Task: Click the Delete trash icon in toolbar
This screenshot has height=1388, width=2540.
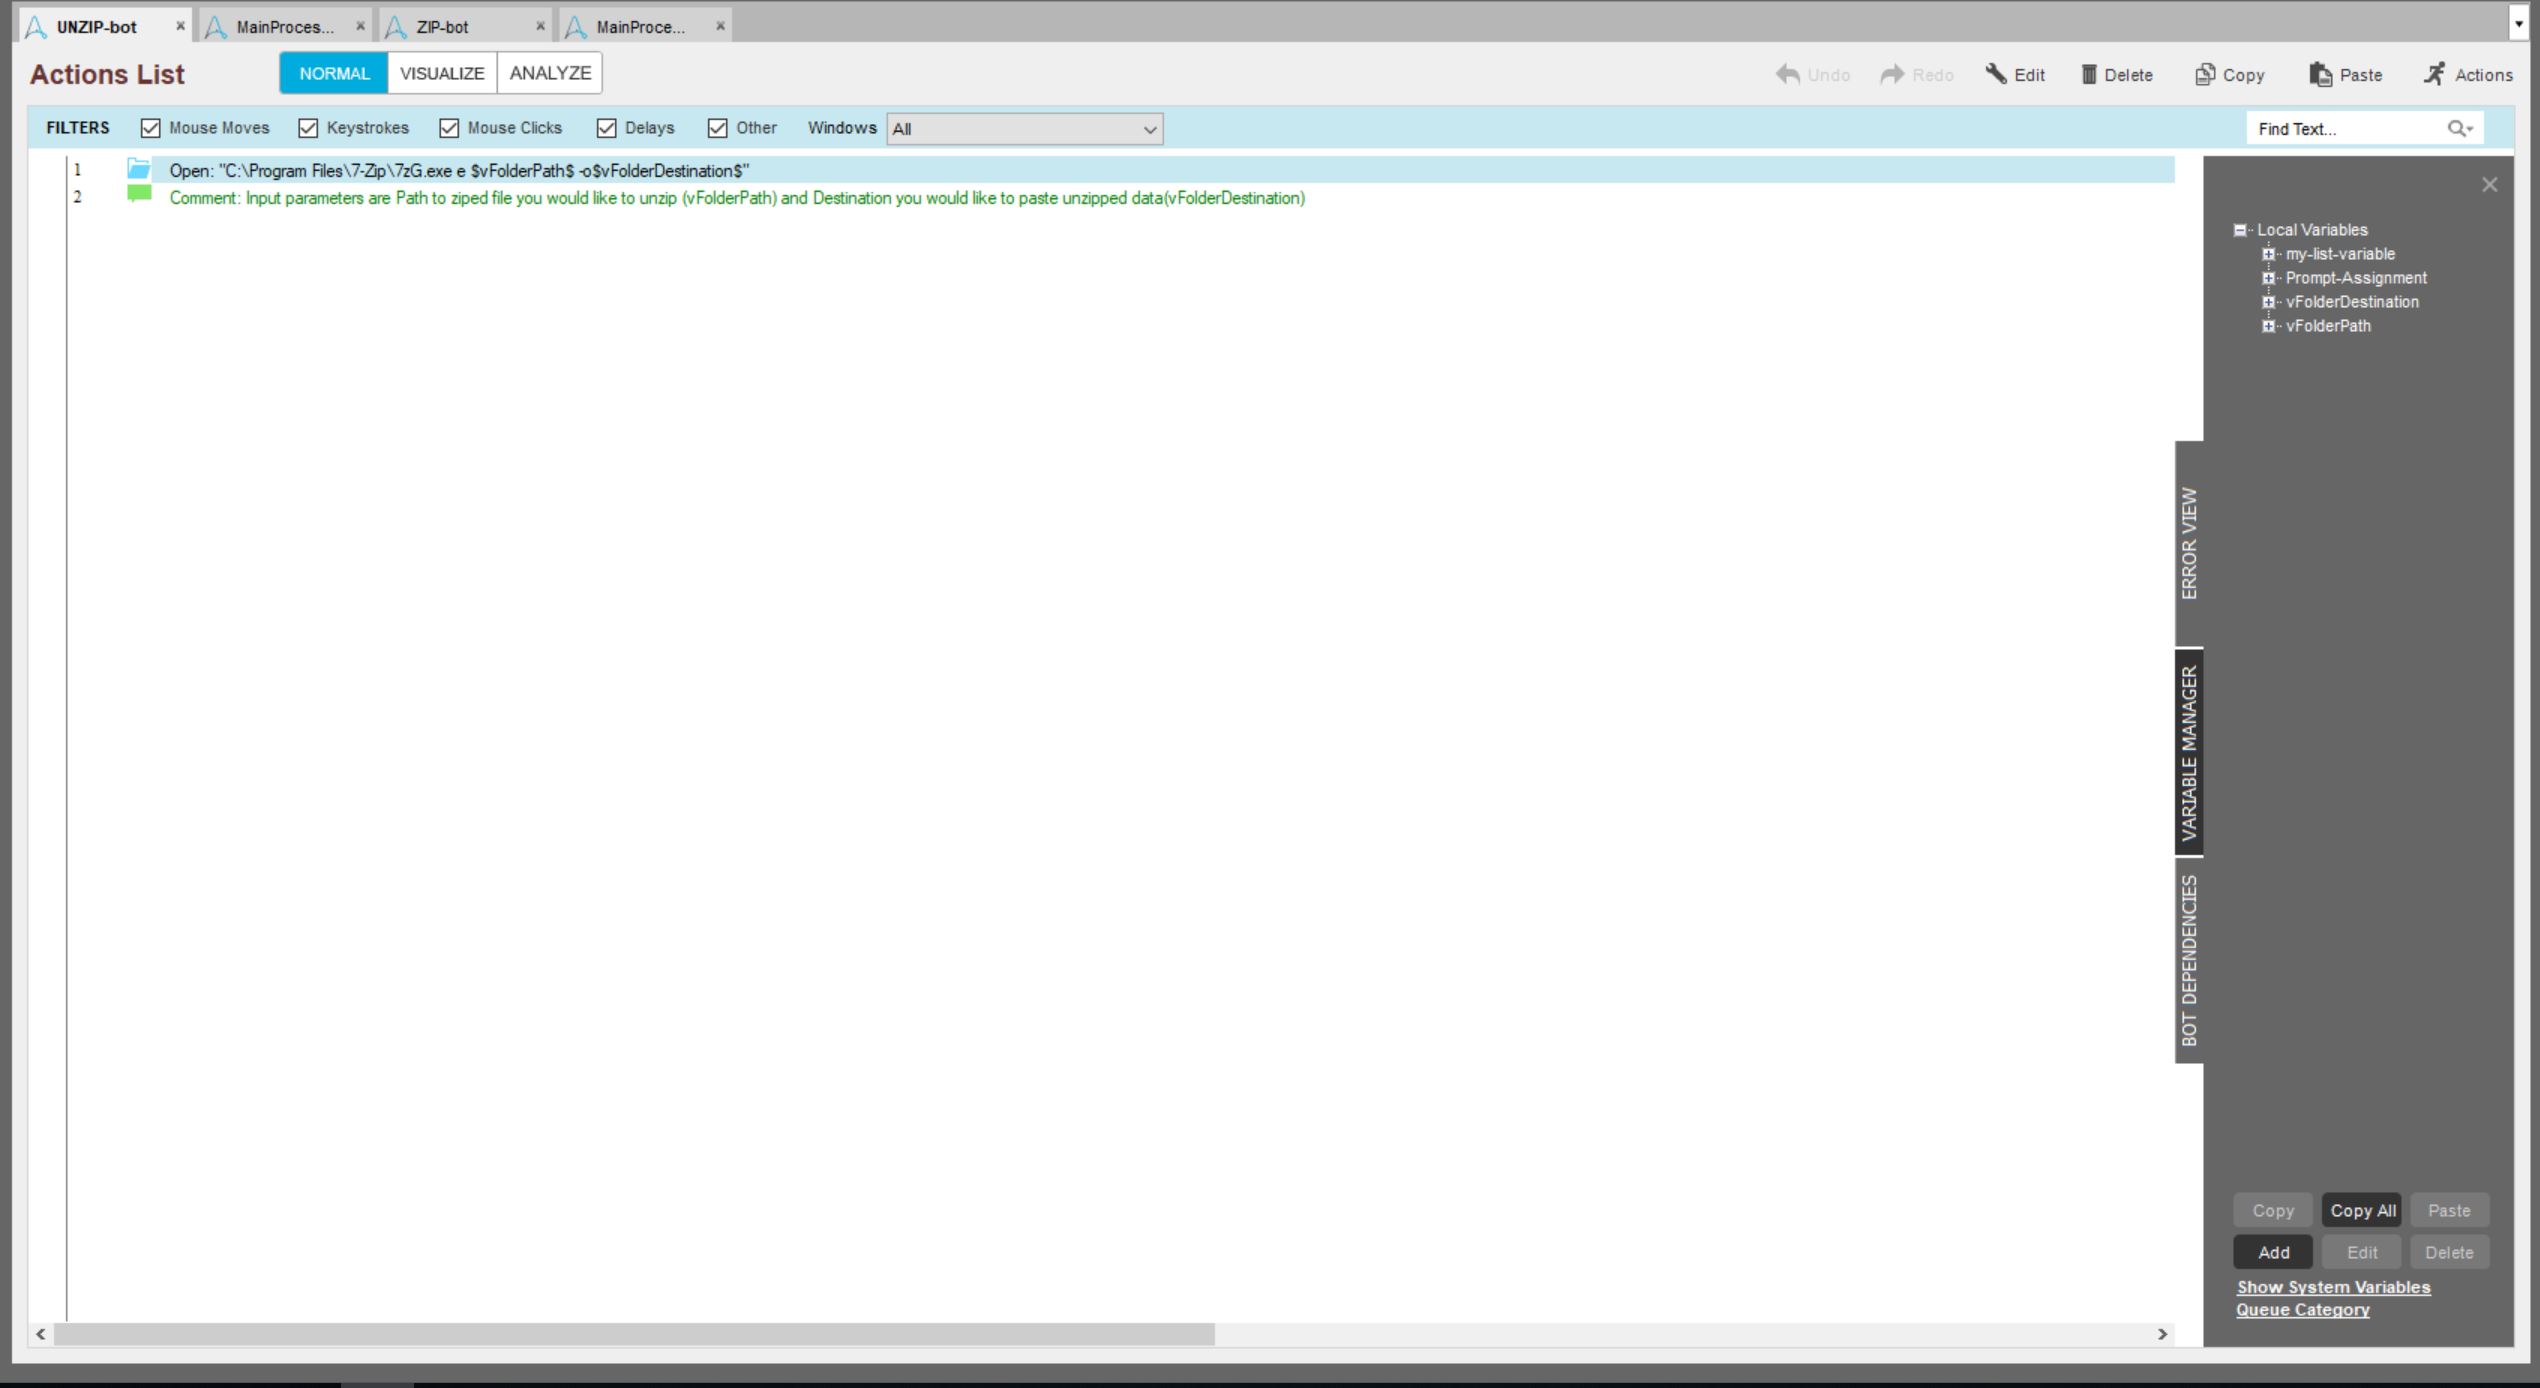Action: pyautogui.click(x=2089, y=74)
